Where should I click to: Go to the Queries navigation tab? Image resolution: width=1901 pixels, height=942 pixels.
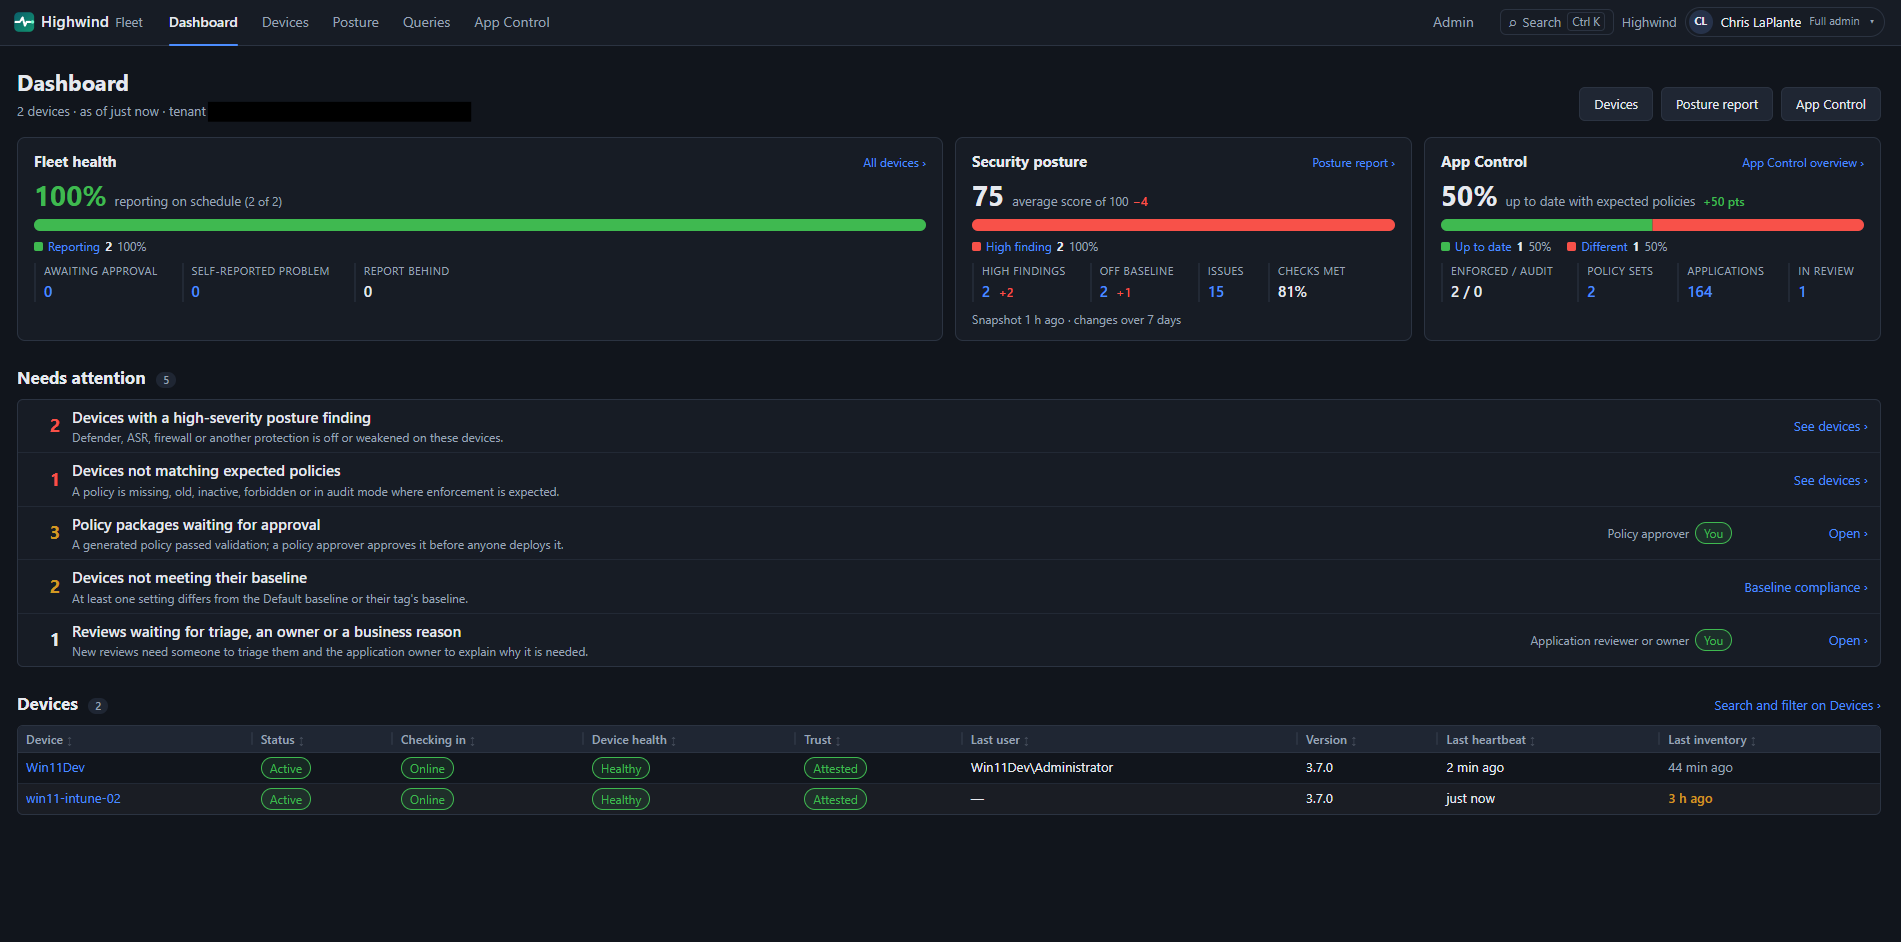[x=426, y=22]
